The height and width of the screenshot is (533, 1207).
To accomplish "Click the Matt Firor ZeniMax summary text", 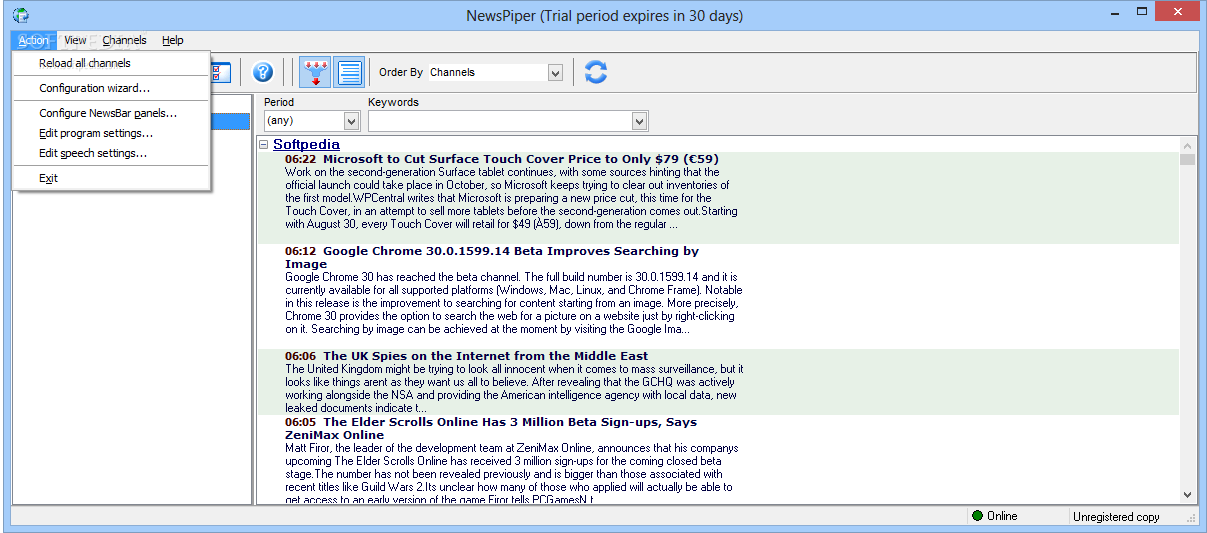I will tap(512, 474).
